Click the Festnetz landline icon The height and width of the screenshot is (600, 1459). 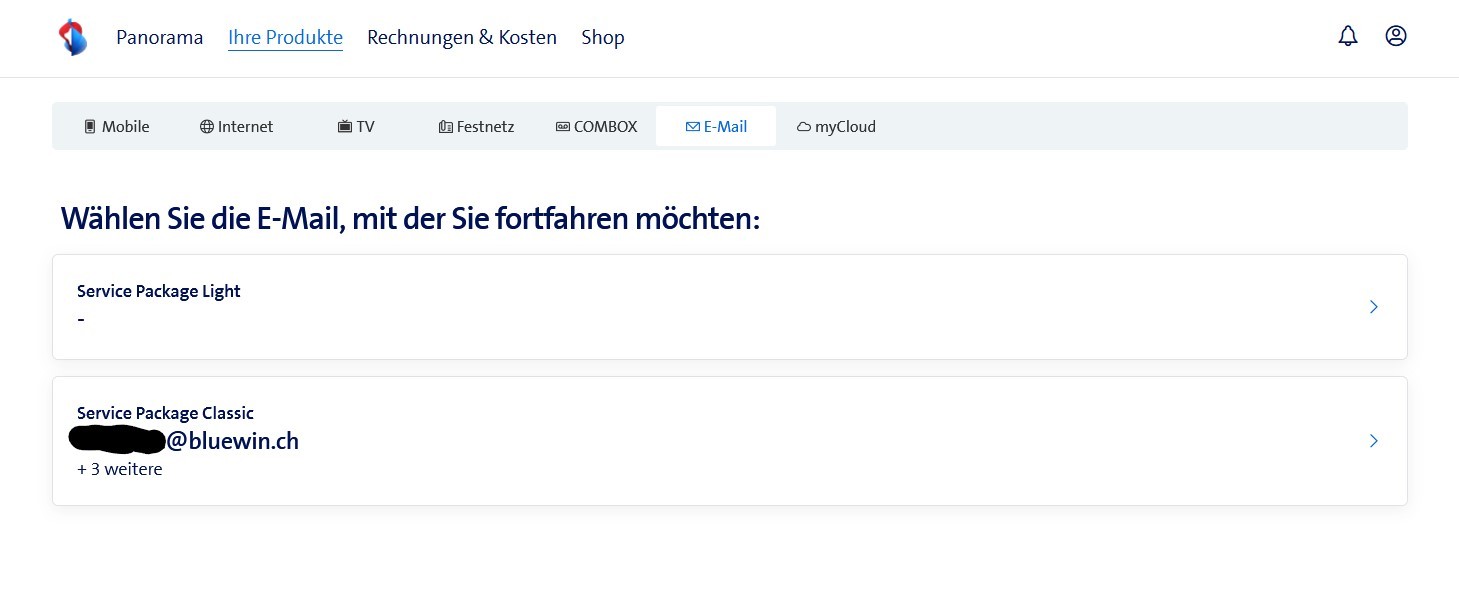[446, 127]
